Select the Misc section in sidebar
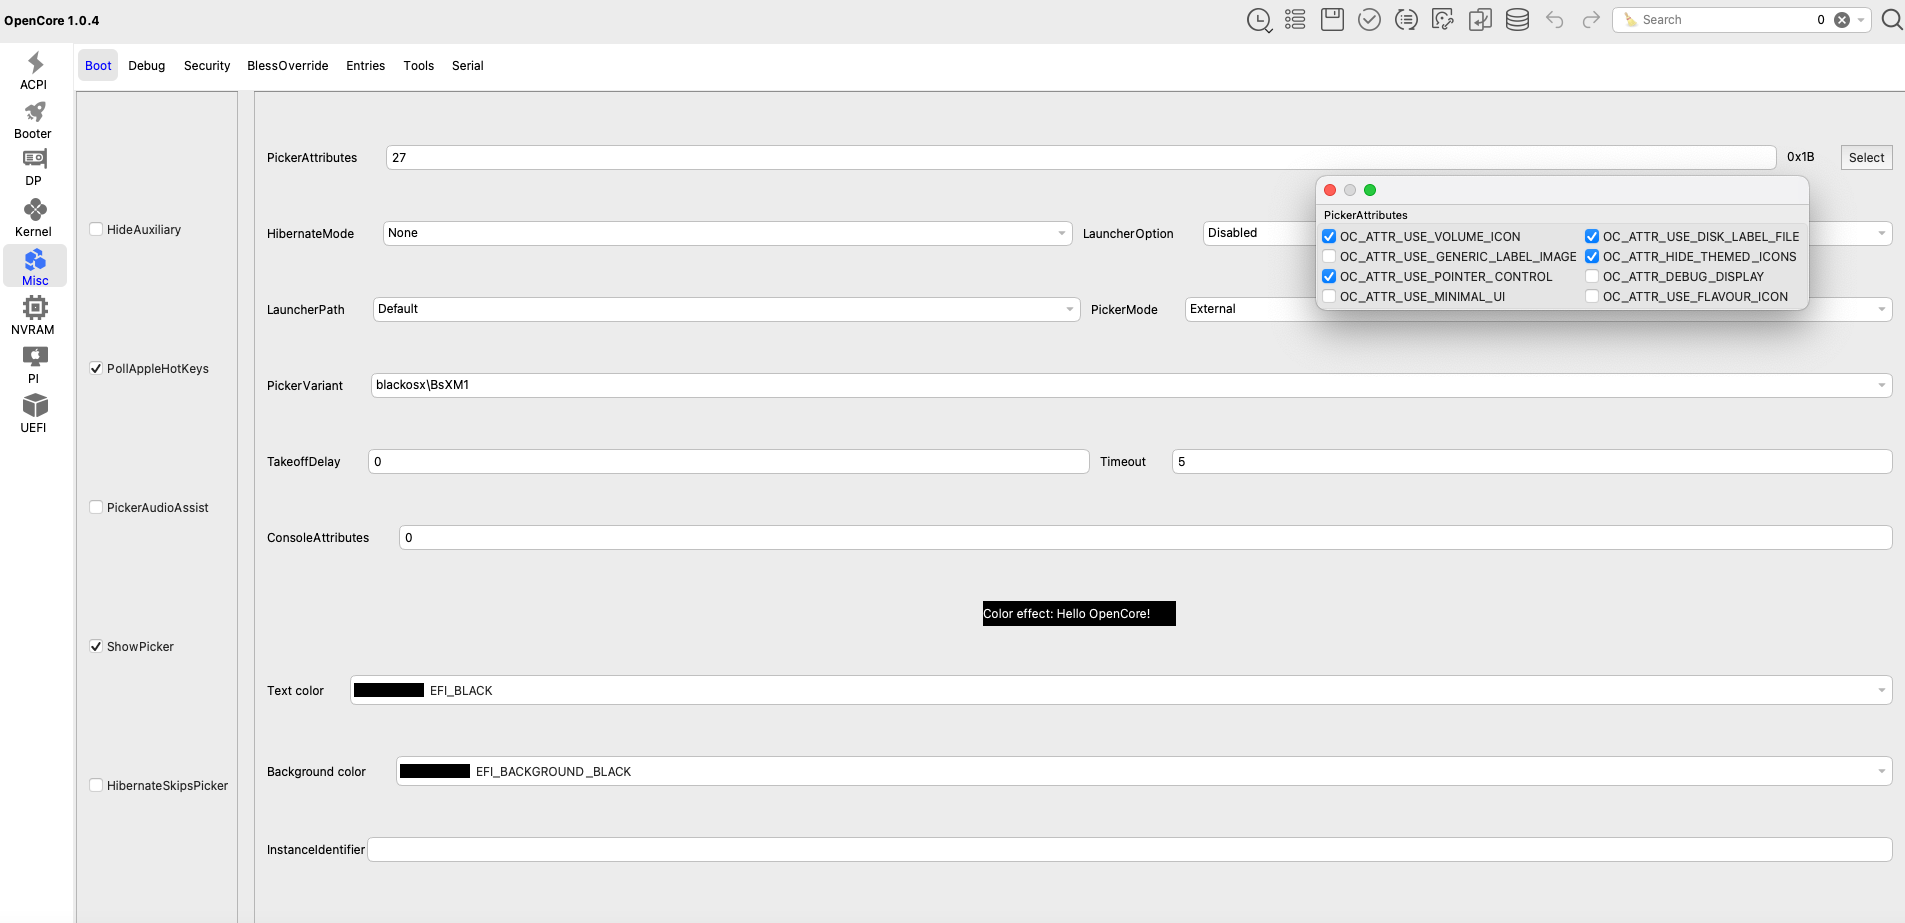1905x923 pixels. pos(35,267)
